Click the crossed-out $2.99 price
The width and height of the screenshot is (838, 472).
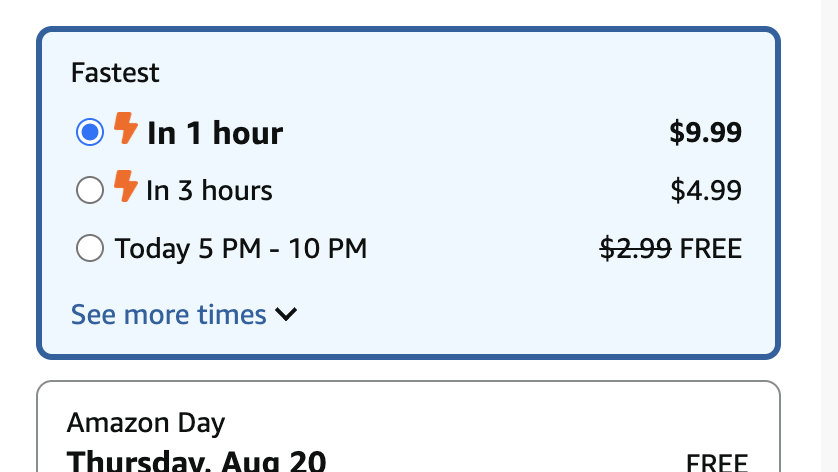point(635,249)
